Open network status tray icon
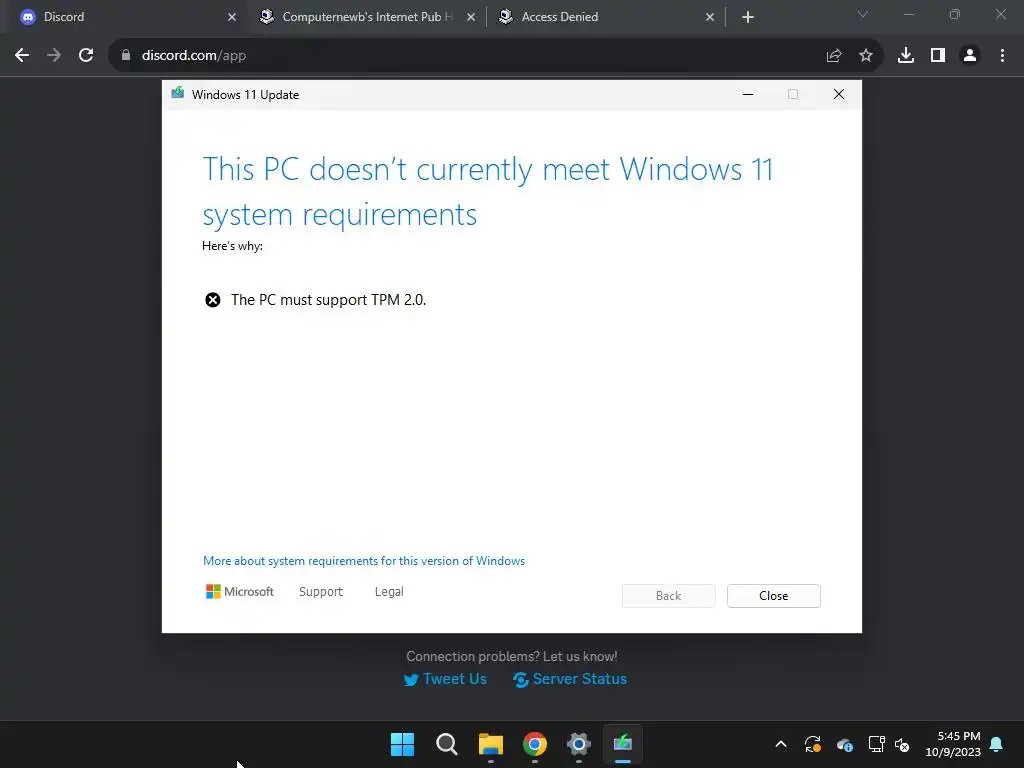The width and height of the screenshot is (1024, 768). (876, 744)
